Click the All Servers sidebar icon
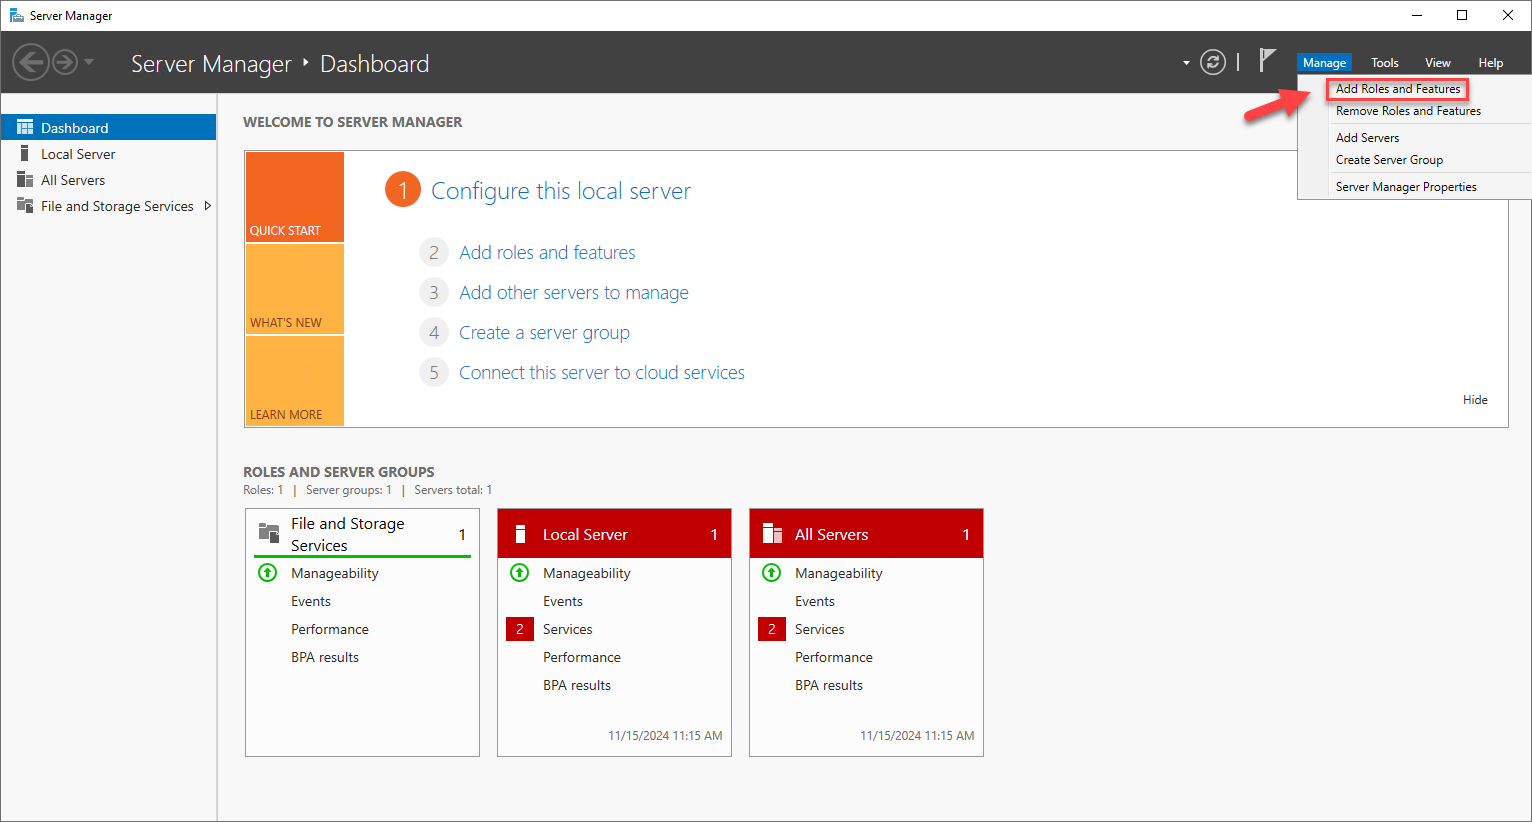The image size is (1532, 822). click(25, 179)
